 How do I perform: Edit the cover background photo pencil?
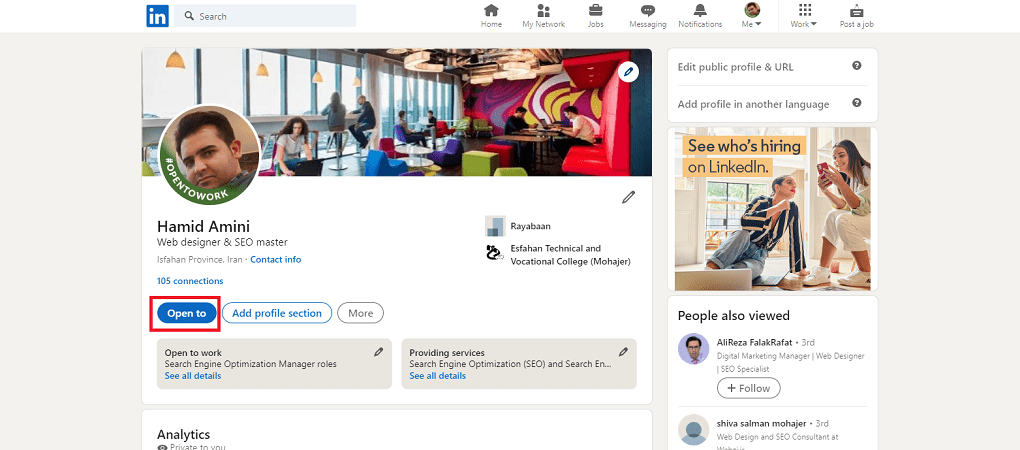click(x=628, y=72)
